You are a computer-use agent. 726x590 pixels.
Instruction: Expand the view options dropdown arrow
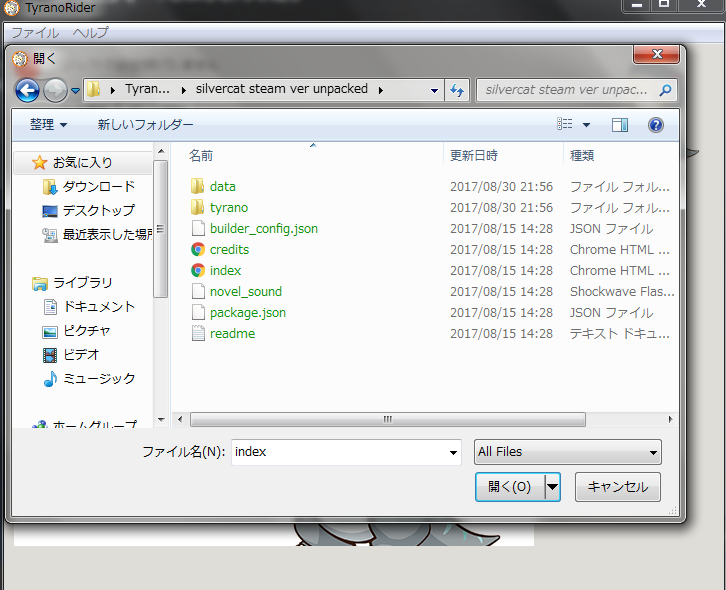586,125
